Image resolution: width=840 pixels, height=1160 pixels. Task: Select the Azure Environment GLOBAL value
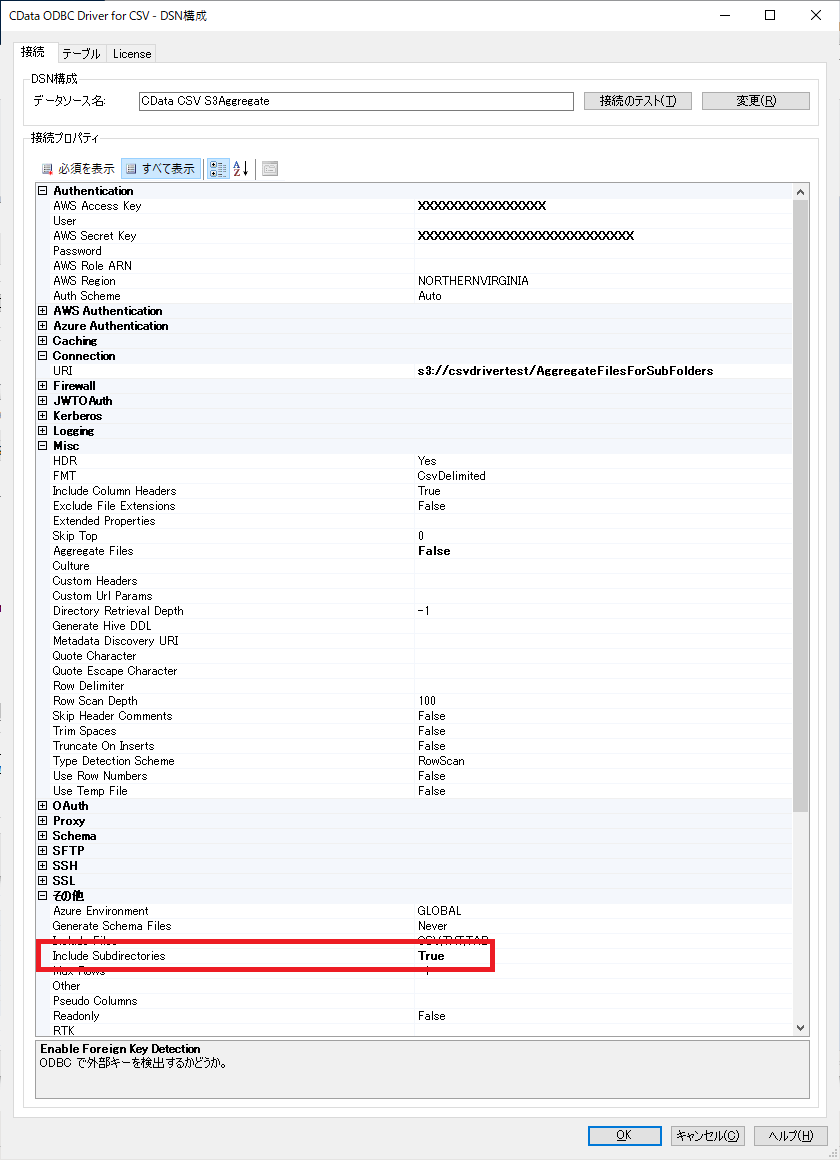click(x=439, y=911)
